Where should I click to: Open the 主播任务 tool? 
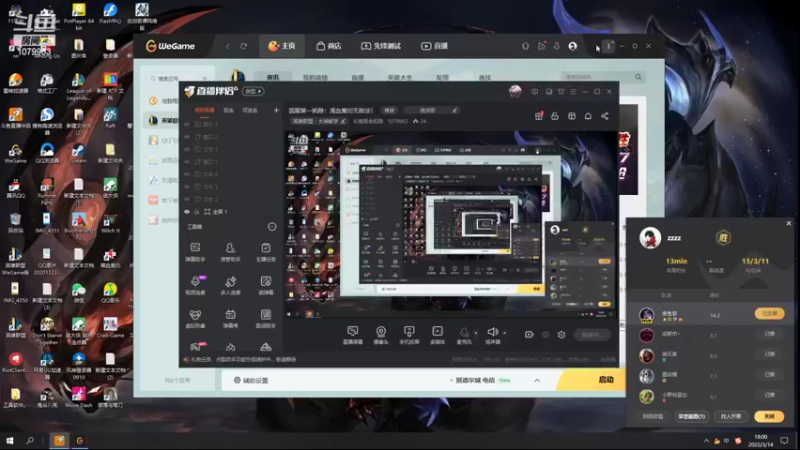coord(265,252)
